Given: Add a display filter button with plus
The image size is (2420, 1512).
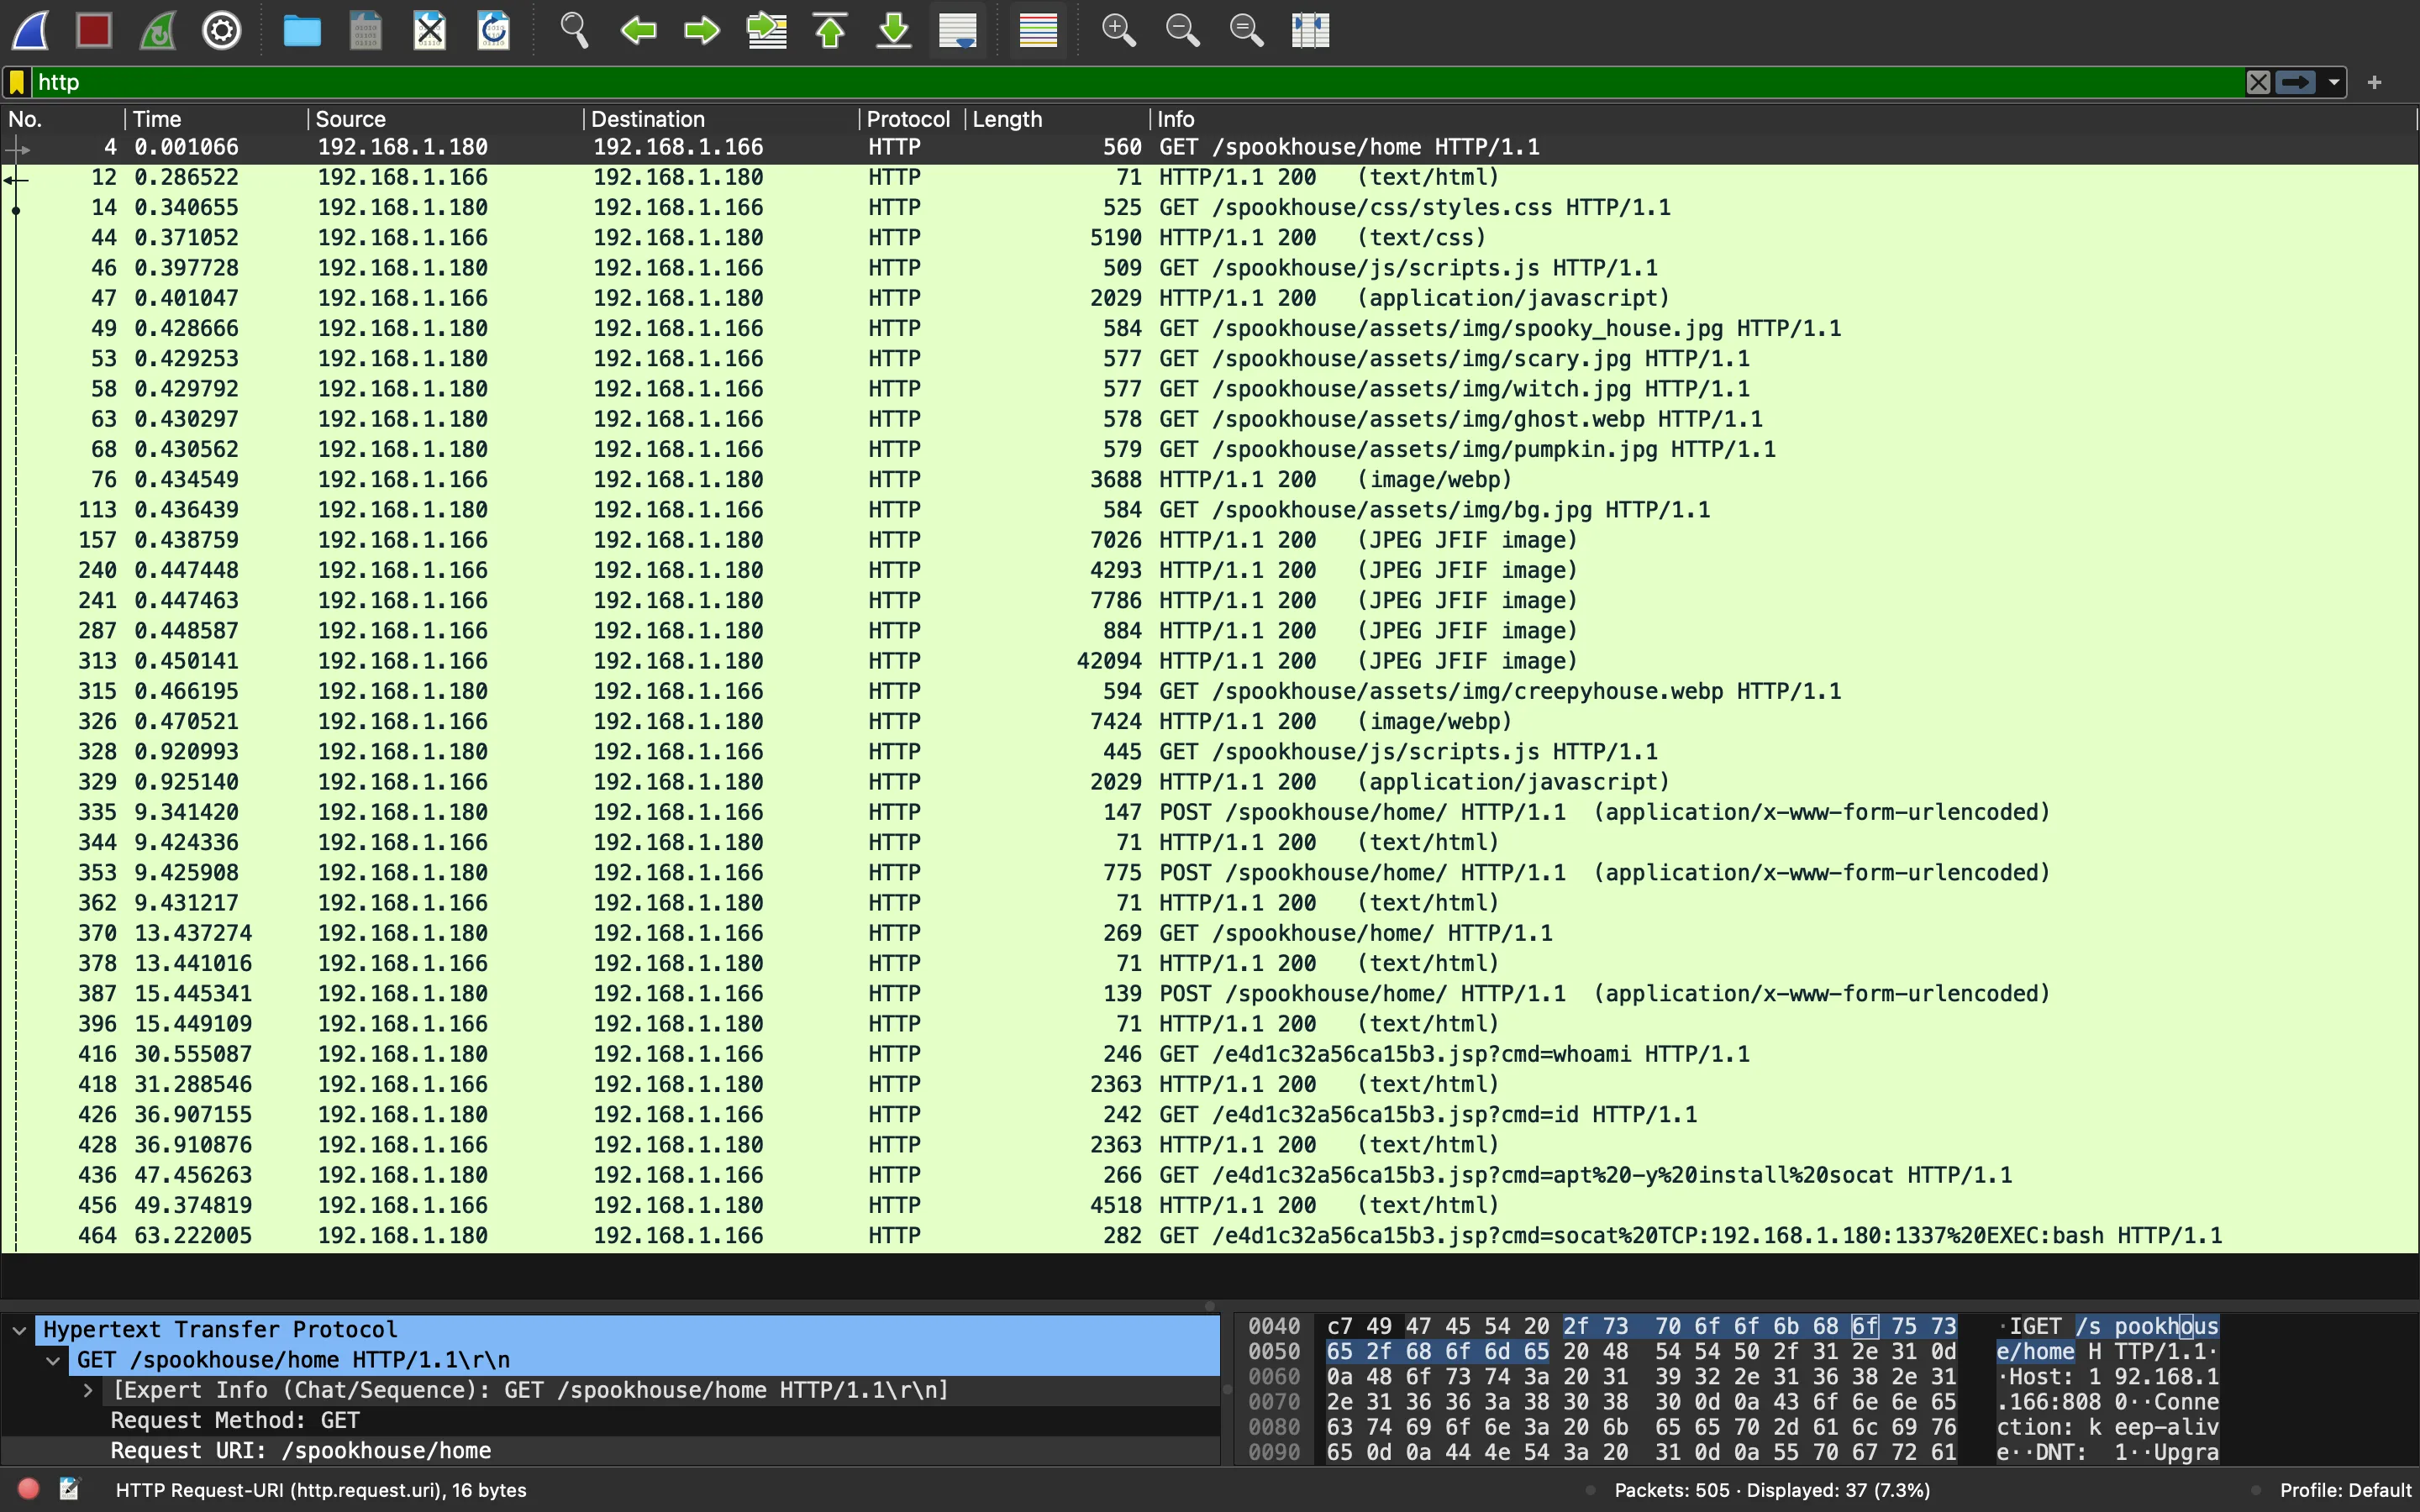Looking at the screenshot, I should [x=2375, y=82].
